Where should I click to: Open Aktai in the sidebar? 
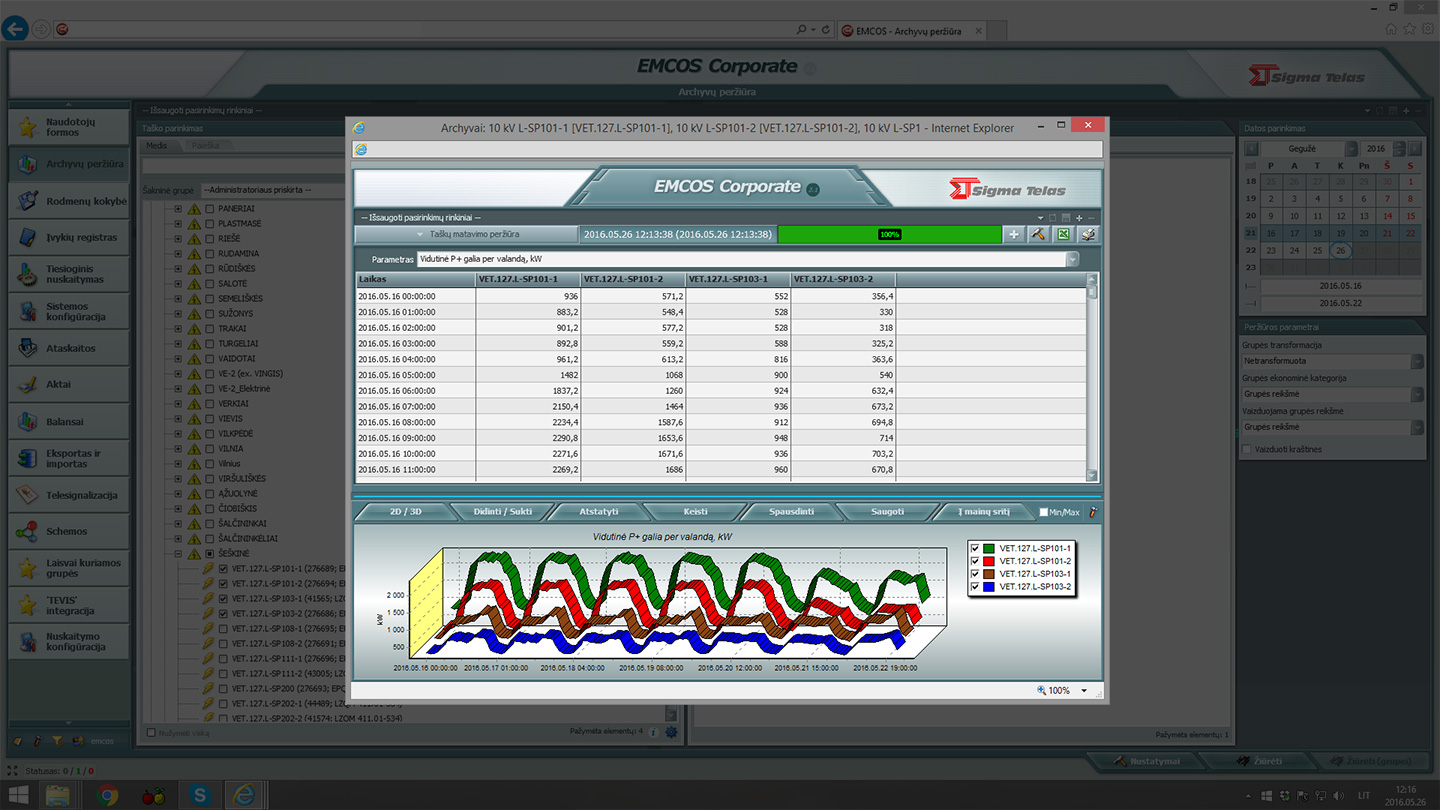coord(69,385)
